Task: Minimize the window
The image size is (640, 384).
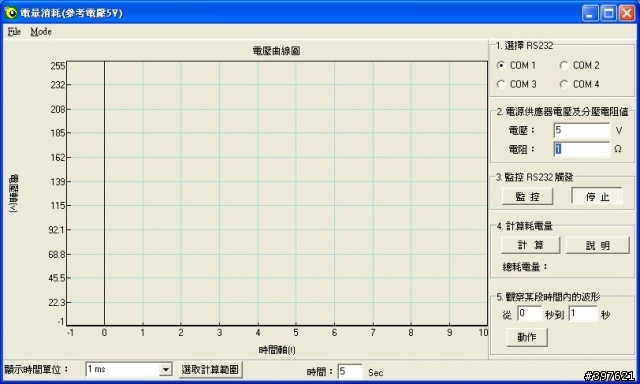Action: 590,13
